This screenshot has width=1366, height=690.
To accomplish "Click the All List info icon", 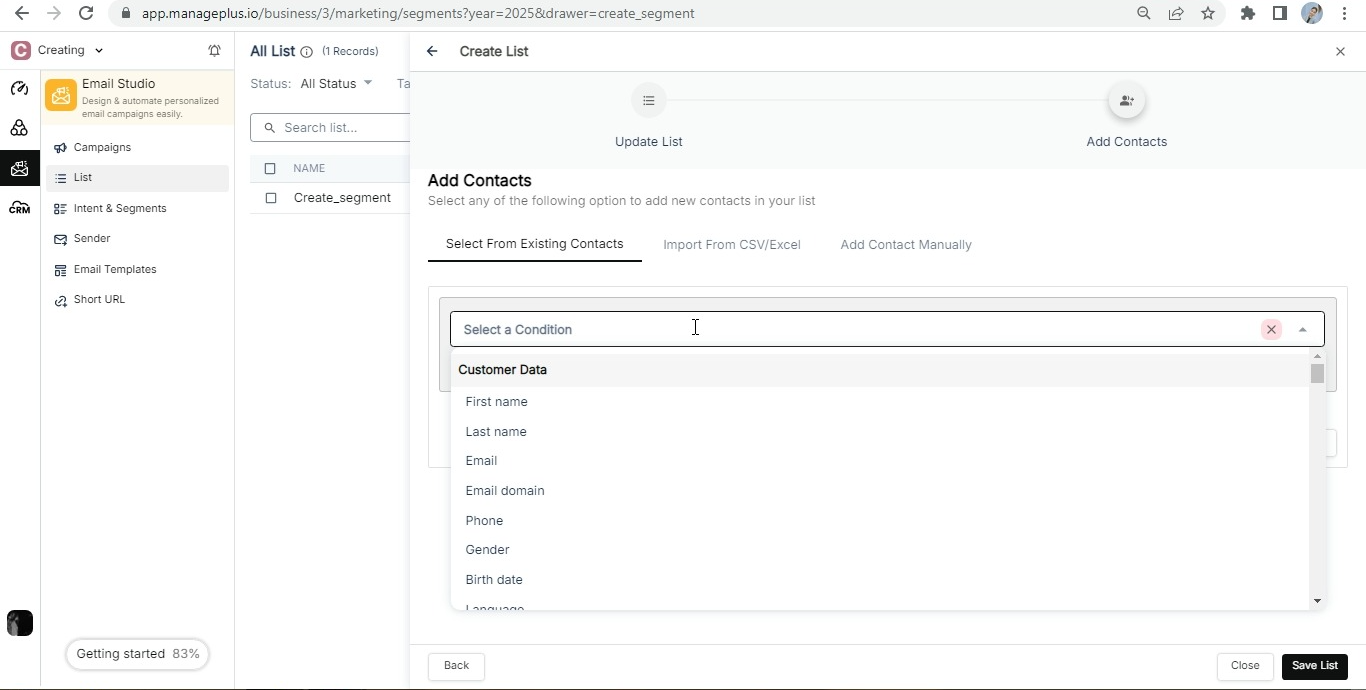I will point(306,52).
